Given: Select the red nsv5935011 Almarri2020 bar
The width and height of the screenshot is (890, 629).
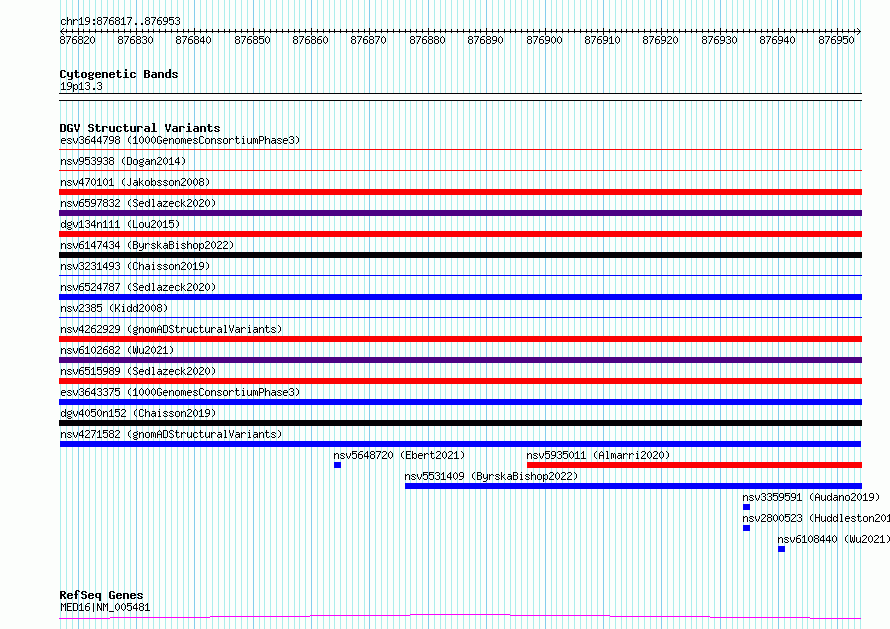Looking at the screenshot, I should 694,465.
